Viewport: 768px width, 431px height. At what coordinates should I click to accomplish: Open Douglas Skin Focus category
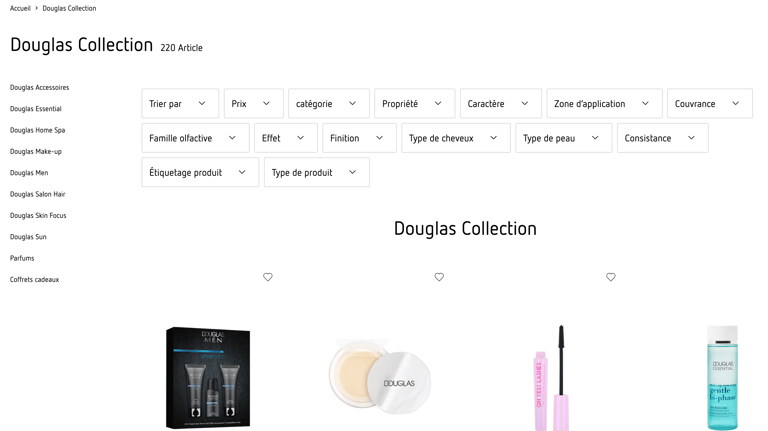pos(38,216)
